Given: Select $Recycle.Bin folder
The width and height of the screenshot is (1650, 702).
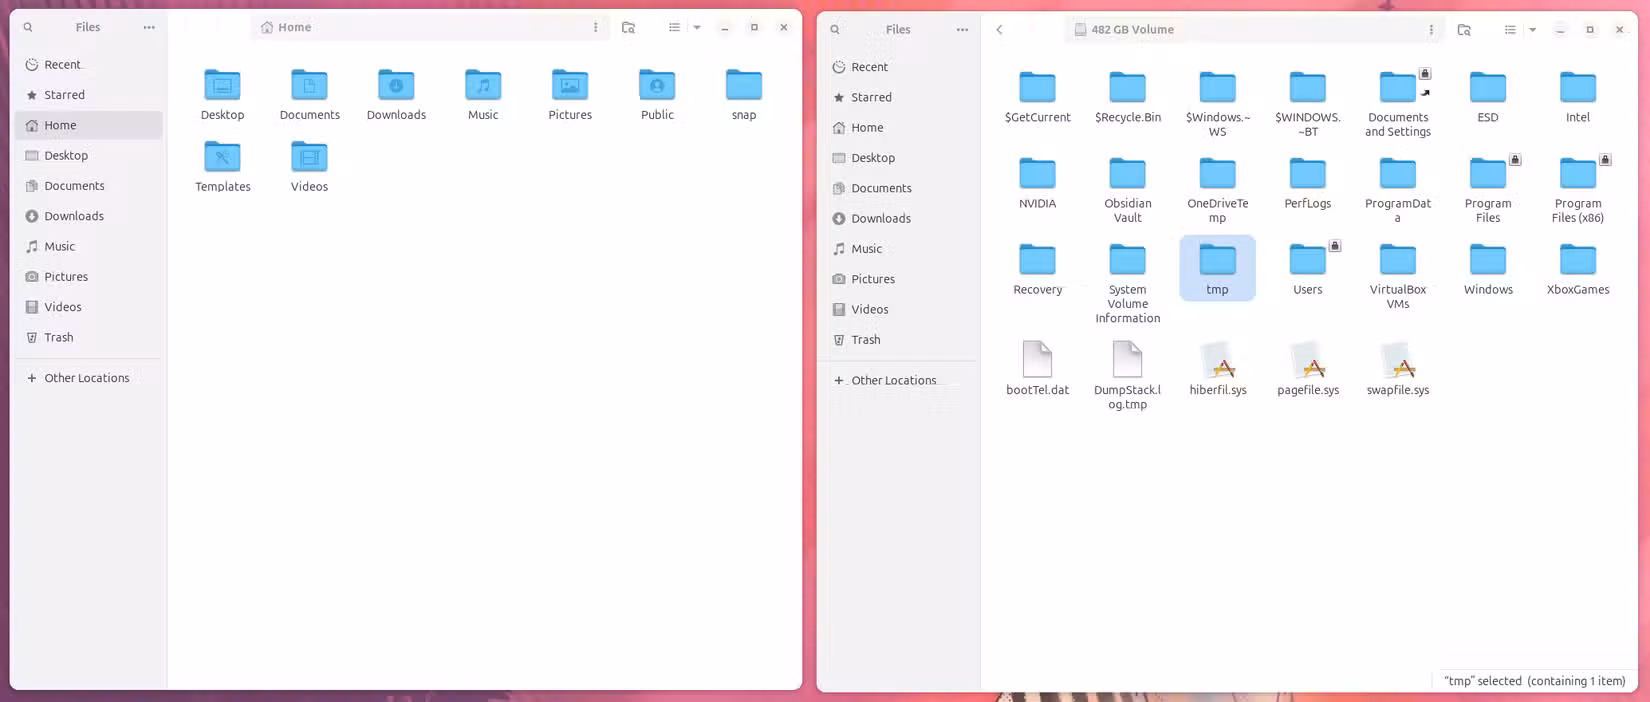Looking at the screenshot, I should click(x=1127, y=97).
